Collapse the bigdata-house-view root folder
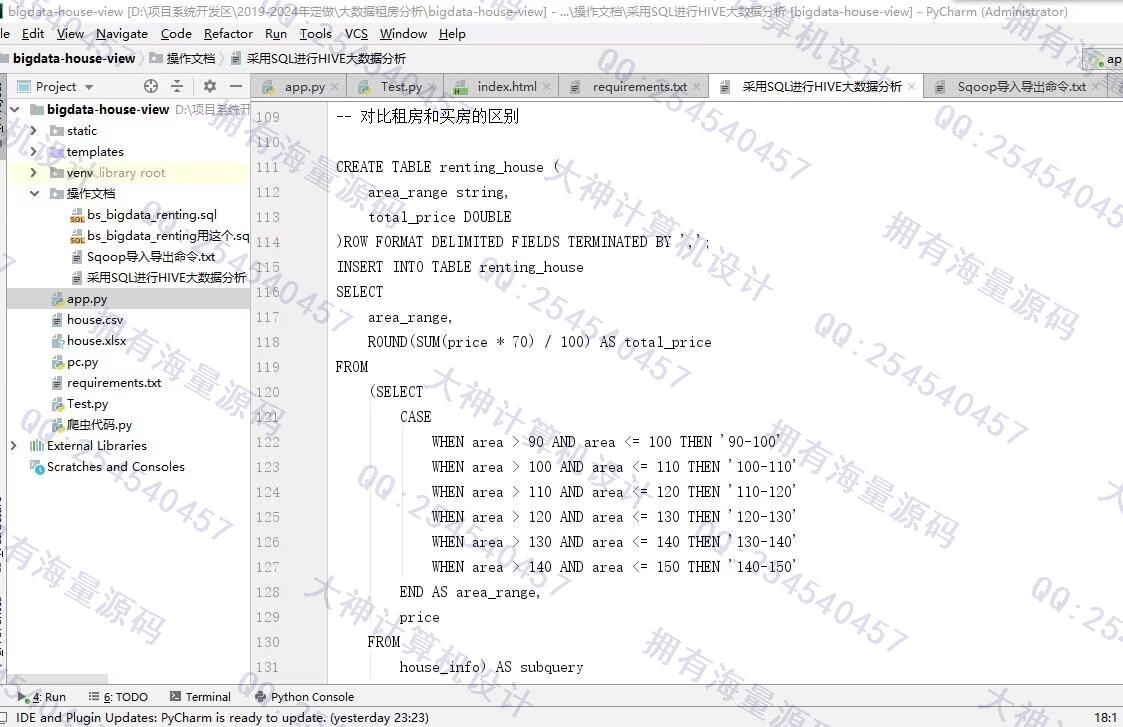The width and height of the screenshot is (1123, 727). tap(14, 110)
